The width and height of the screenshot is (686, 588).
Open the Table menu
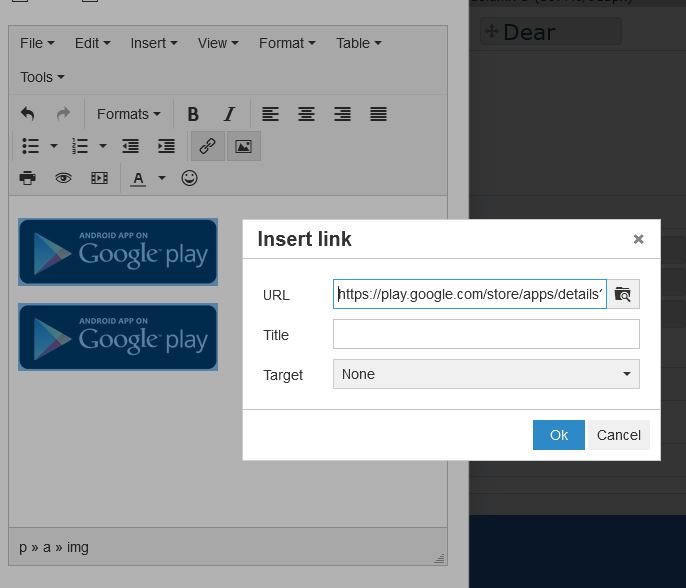click(x=358, y=43)
